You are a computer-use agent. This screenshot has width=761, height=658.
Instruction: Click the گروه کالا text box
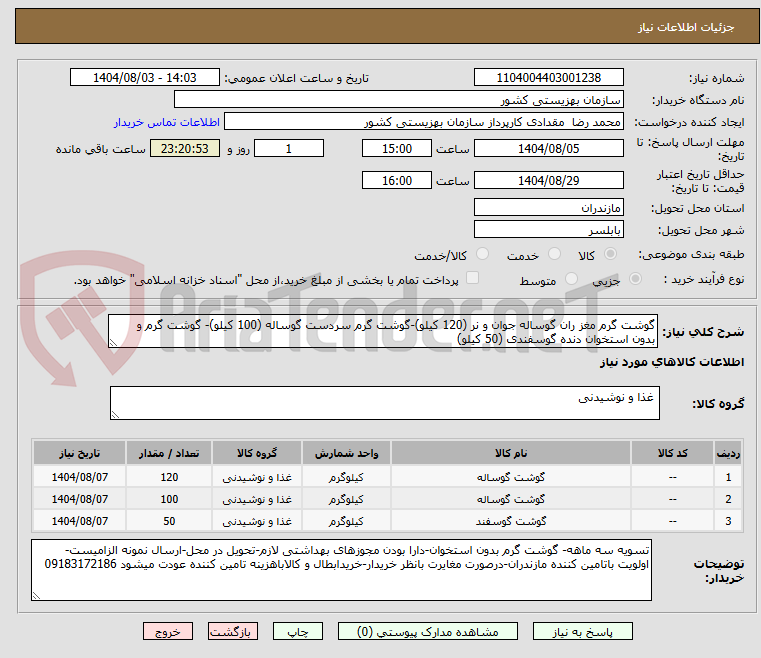(x=383, y=403)
